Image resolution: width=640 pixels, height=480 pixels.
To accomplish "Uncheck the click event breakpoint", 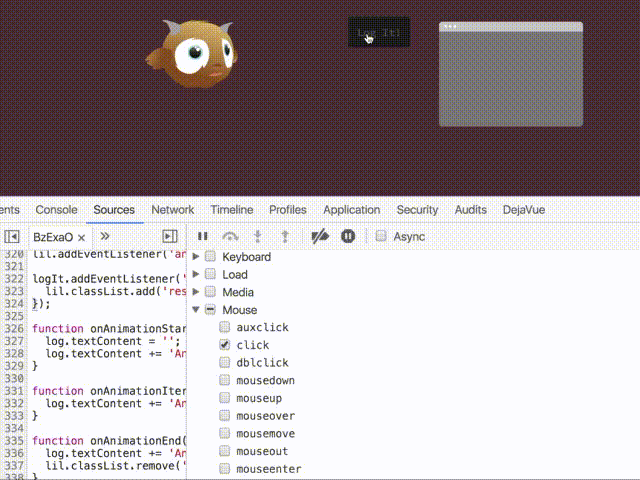I will pyautogui.click(x=224, y=344).
